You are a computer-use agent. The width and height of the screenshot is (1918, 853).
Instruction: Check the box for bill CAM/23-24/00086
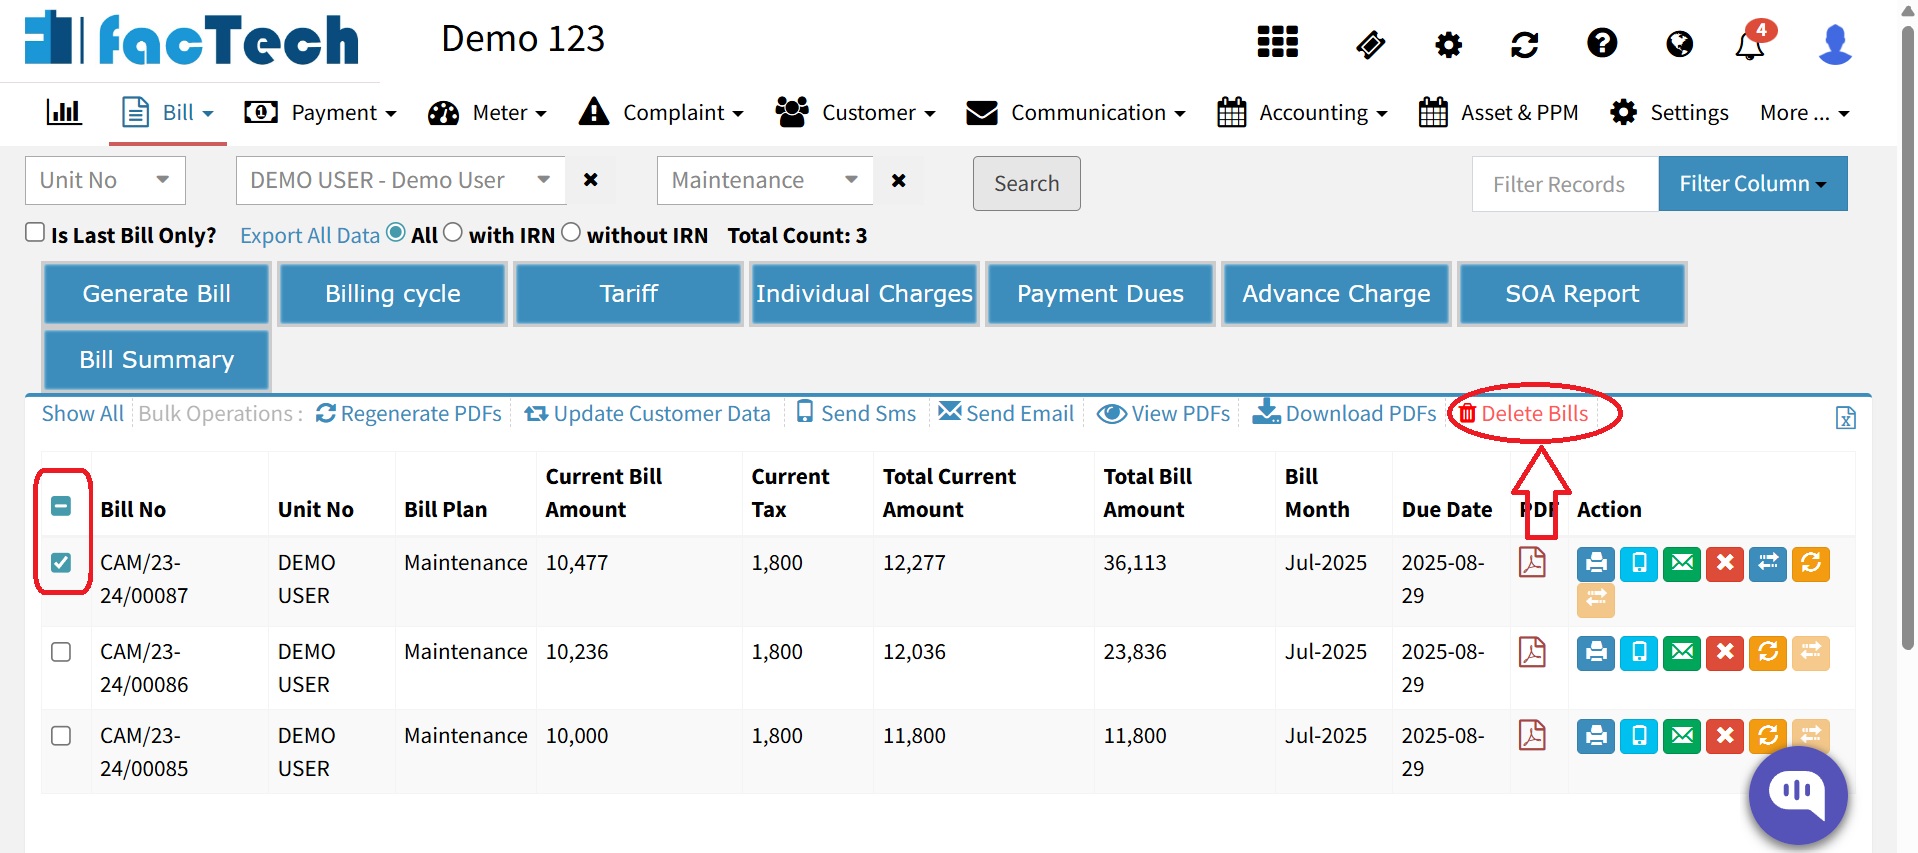(x=61, y=652)
